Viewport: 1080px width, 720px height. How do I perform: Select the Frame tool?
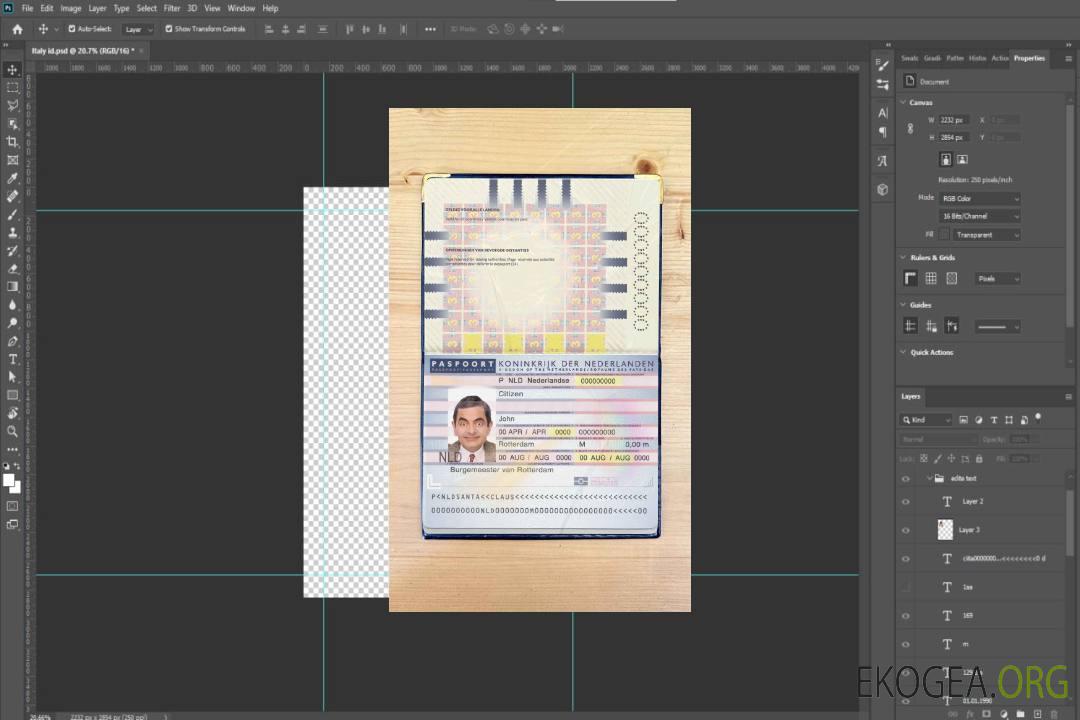(12, 160)
